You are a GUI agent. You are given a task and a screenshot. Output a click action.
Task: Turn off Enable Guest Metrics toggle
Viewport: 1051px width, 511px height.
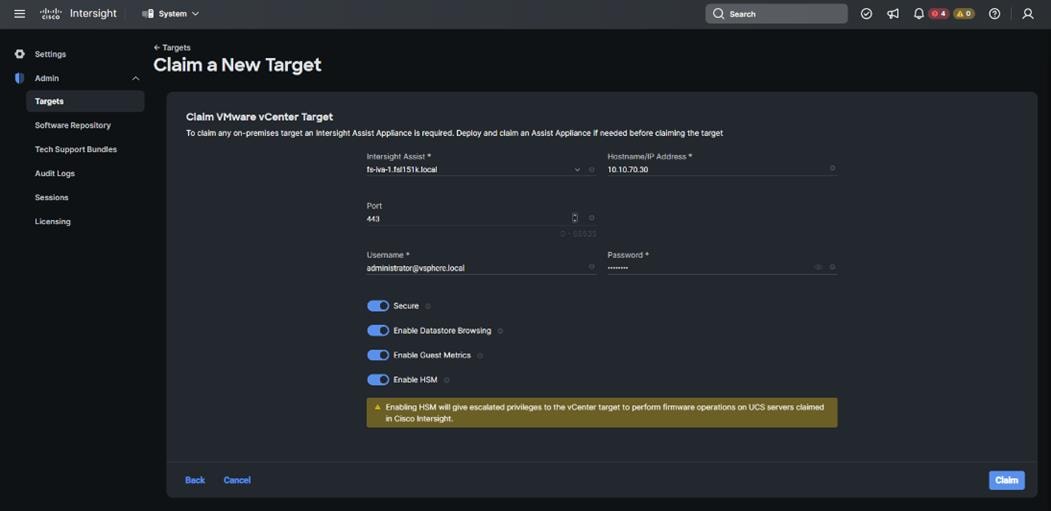click(x=378, y=355)
